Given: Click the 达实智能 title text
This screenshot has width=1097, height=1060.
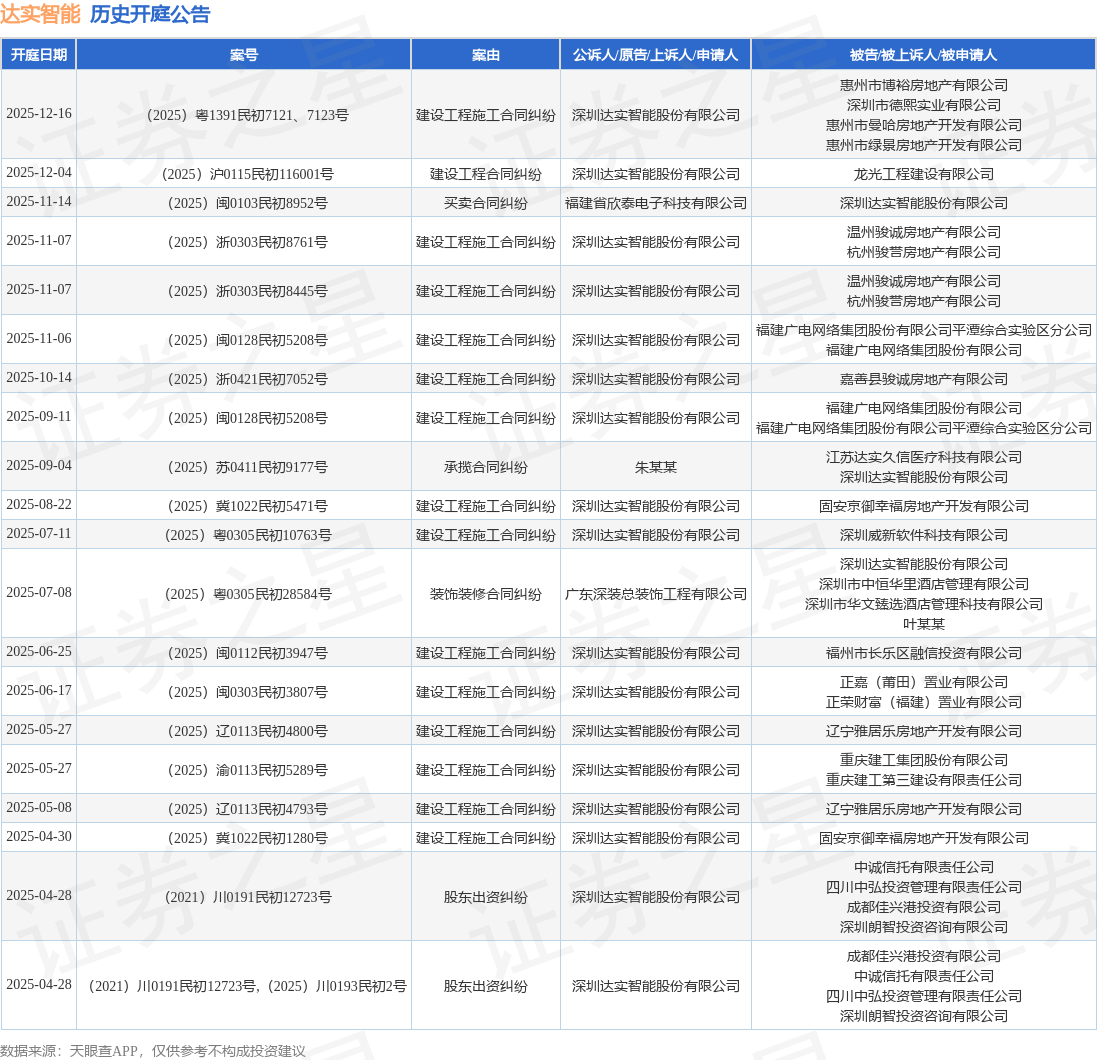Looking at the screenshot, I should pyautogui.click(x=41, y=13).
